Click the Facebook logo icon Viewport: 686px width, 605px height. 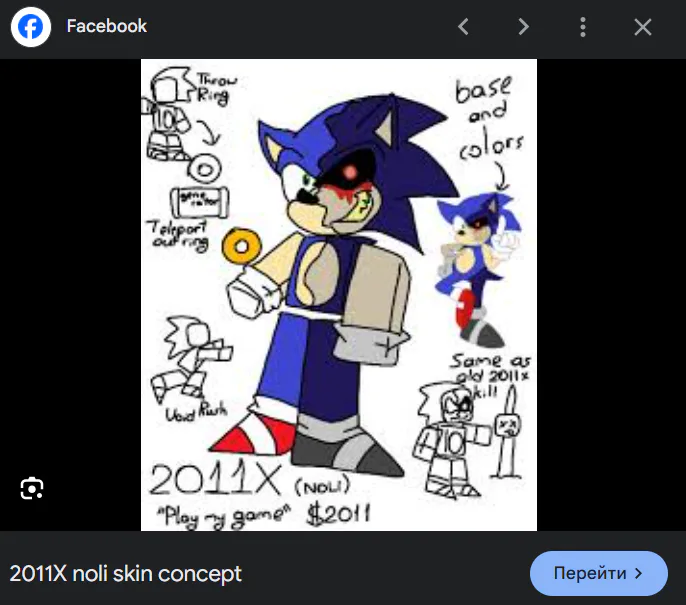tap(31, 27)
